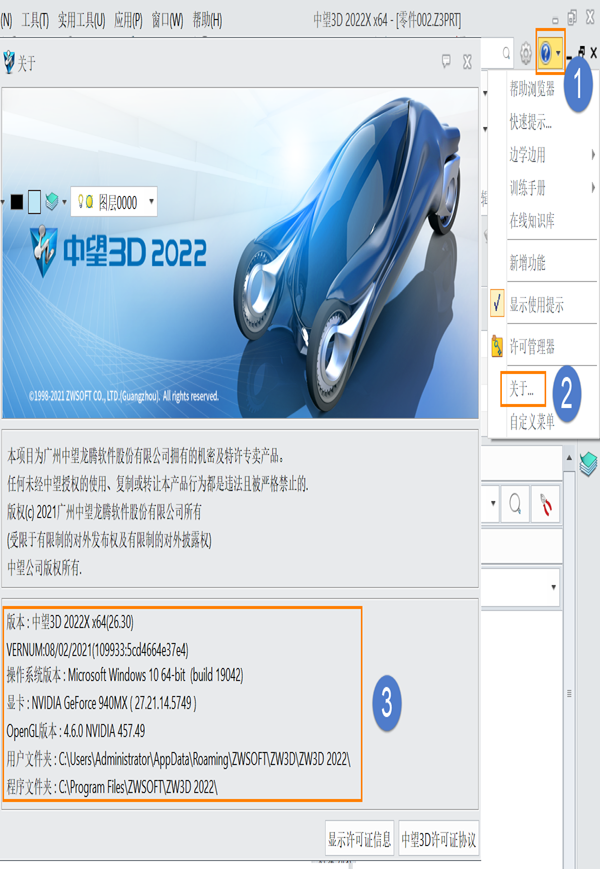600x869 pixels.
Task: Open 许可管理器 menu entry
Action: (x=532, y=347)
